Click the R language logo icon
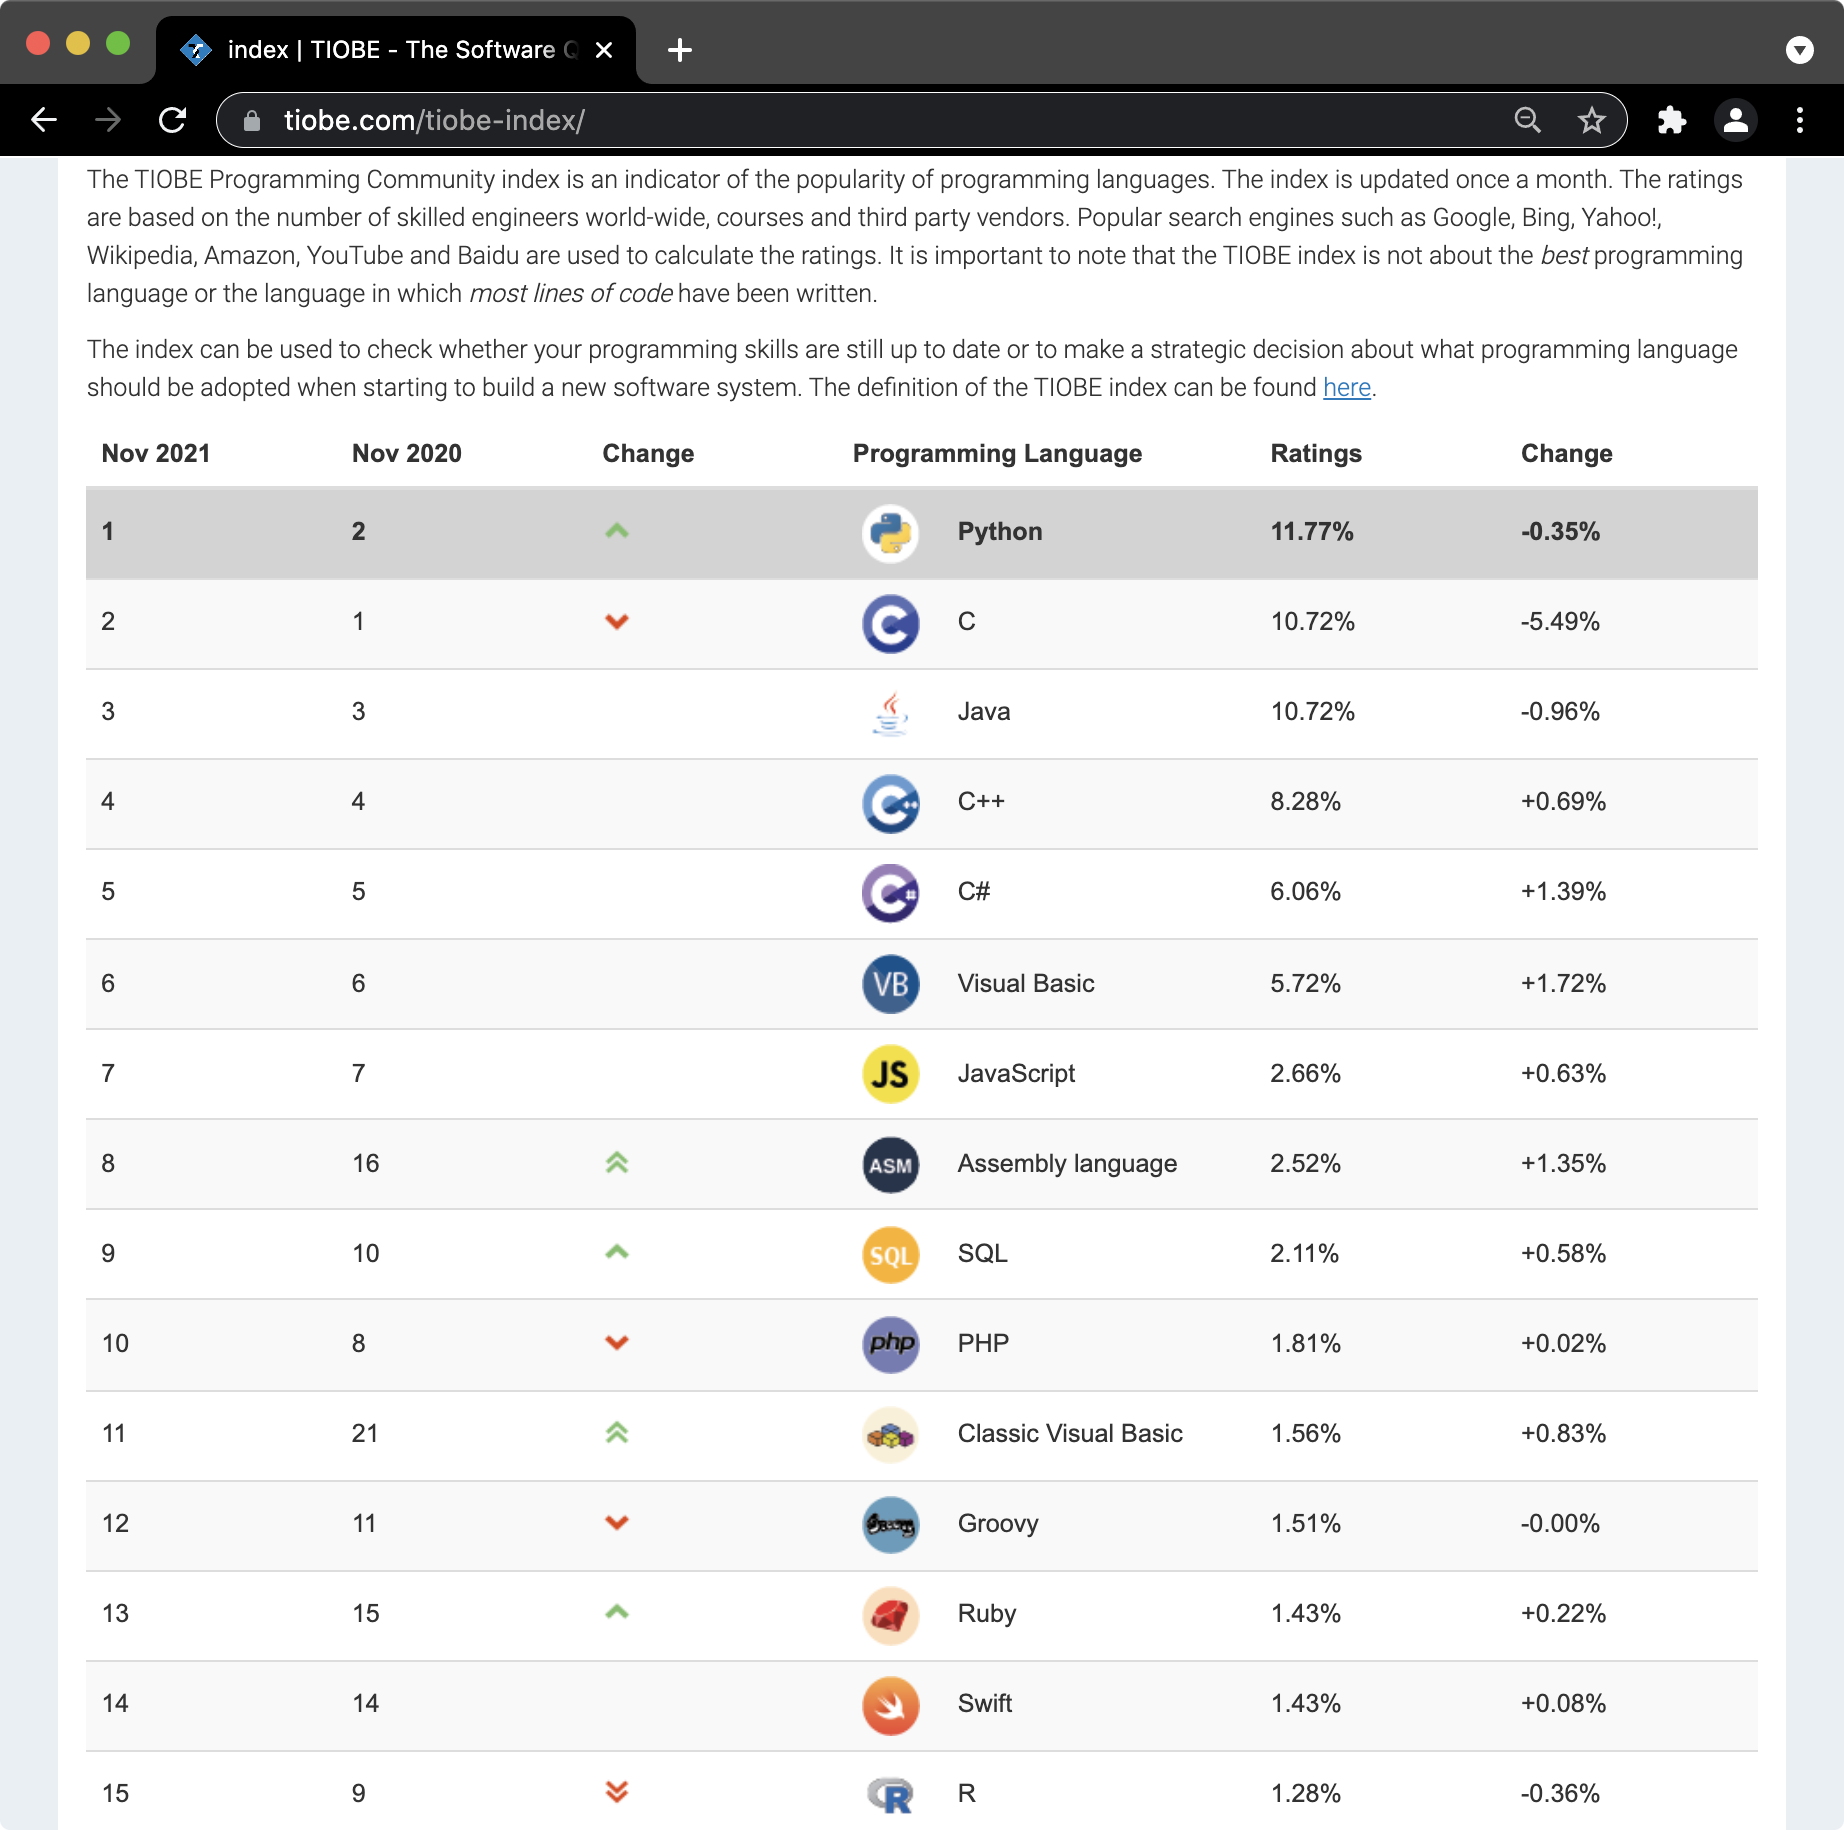Image resolution: width=1844 pixels, height=1830 pixels. click(x=890, y=1795)
